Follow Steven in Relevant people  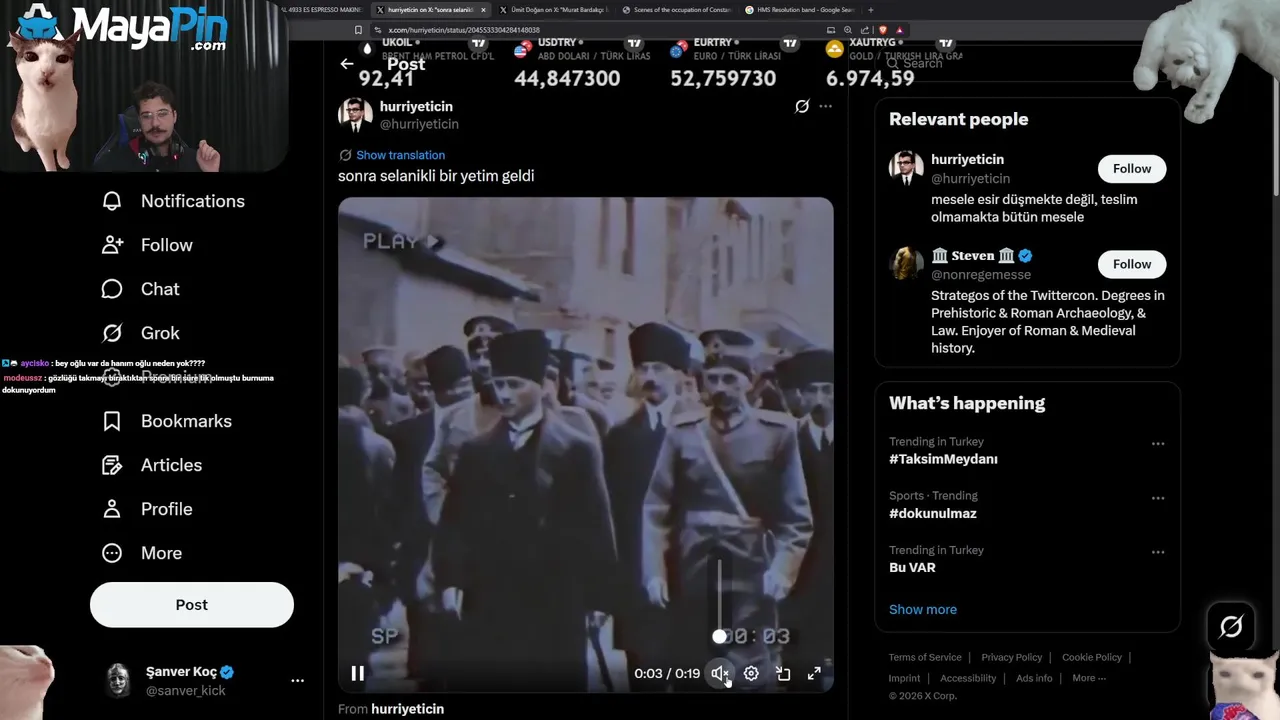click(1132, 264)
